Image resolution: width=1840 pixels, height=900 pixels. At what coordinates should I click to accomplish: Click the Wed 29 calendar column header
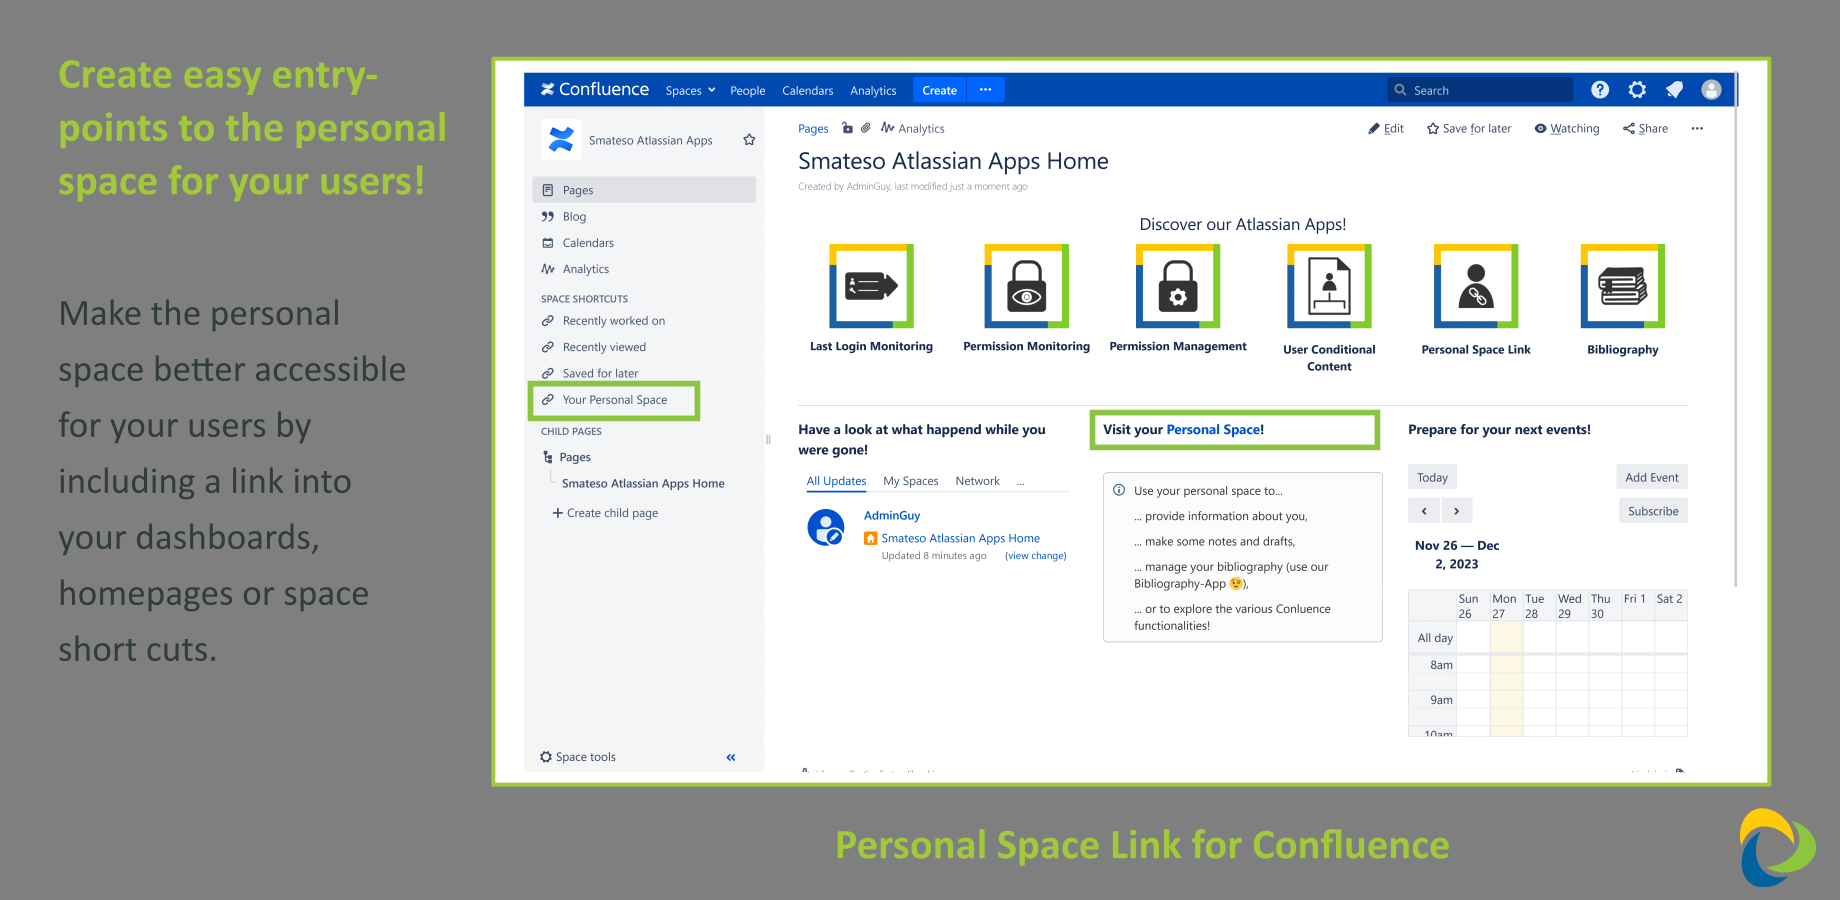(1570, 606)
